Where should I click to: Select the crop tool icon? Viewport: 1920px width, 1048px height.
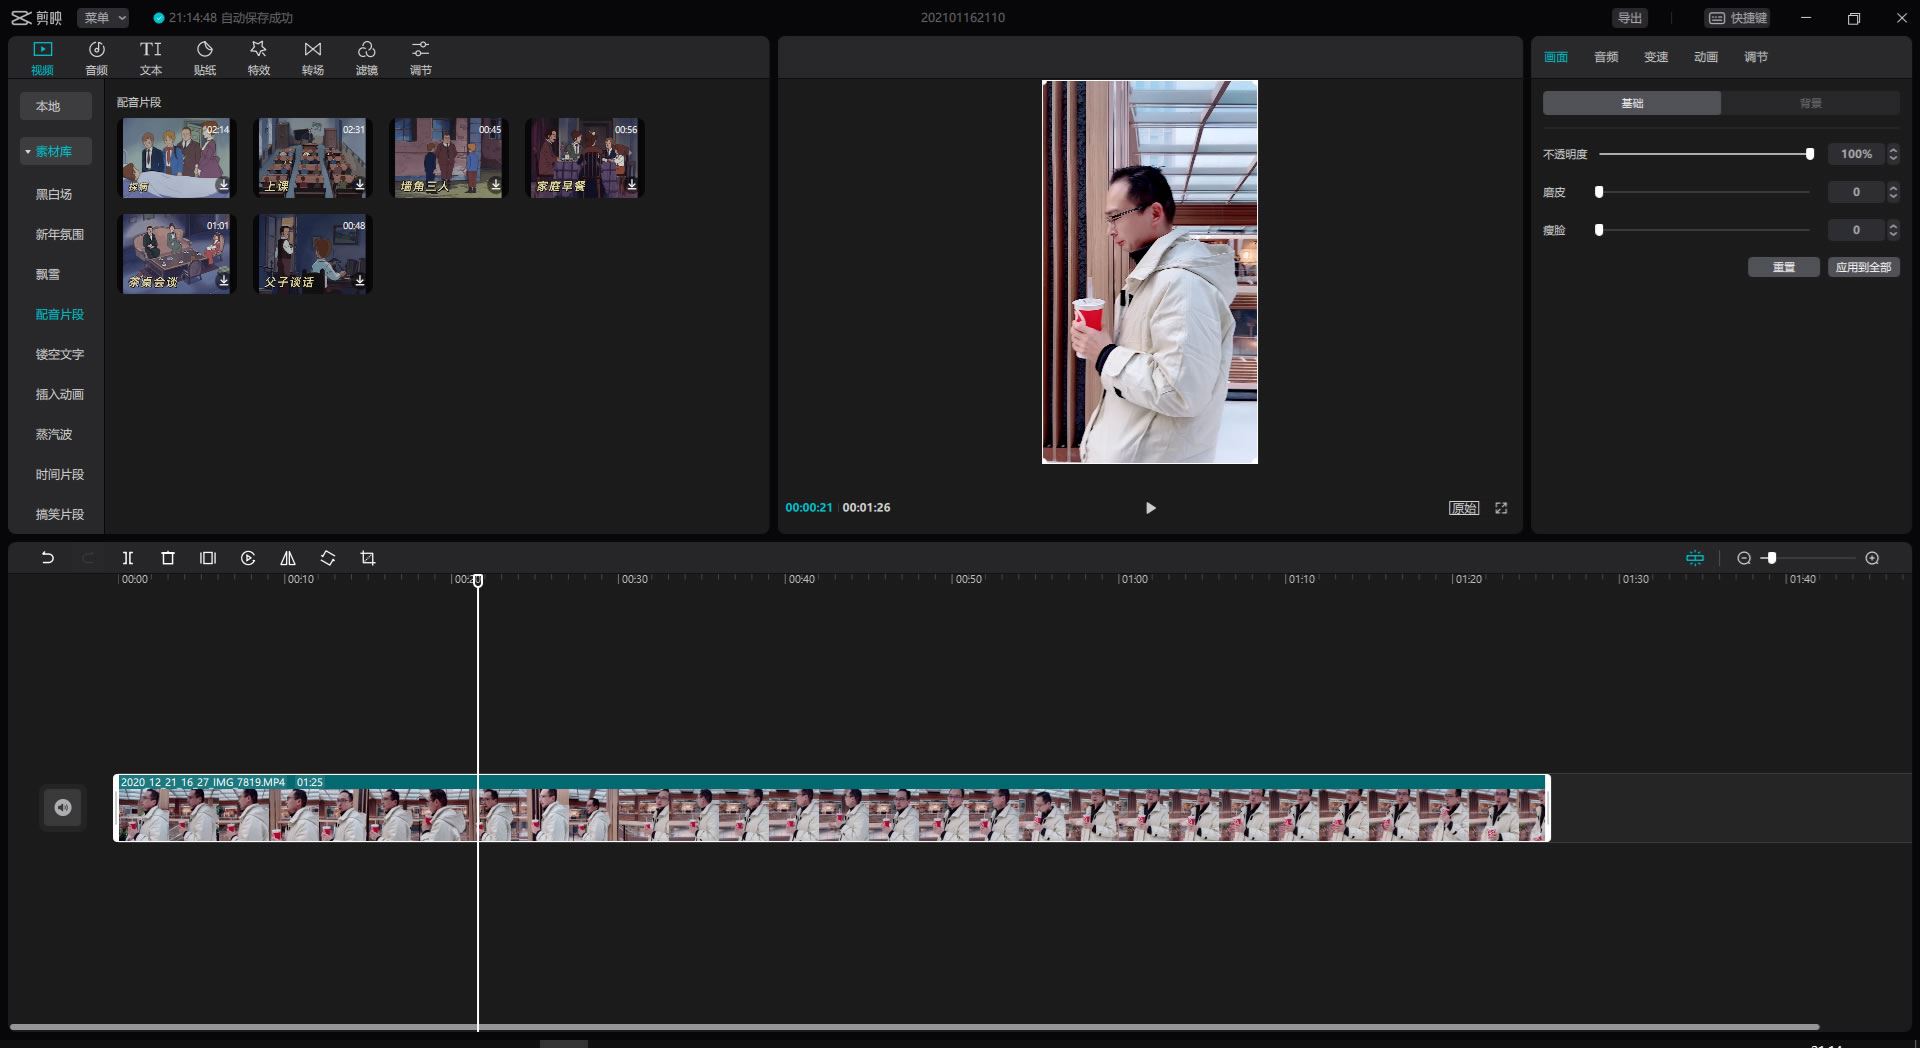(368, 558)
